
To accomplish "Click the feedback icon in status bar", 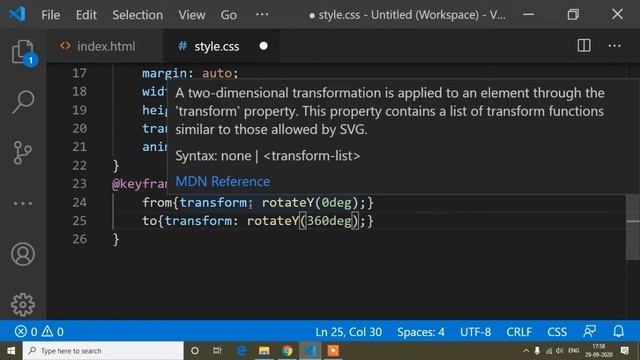I will click(589, 331).
